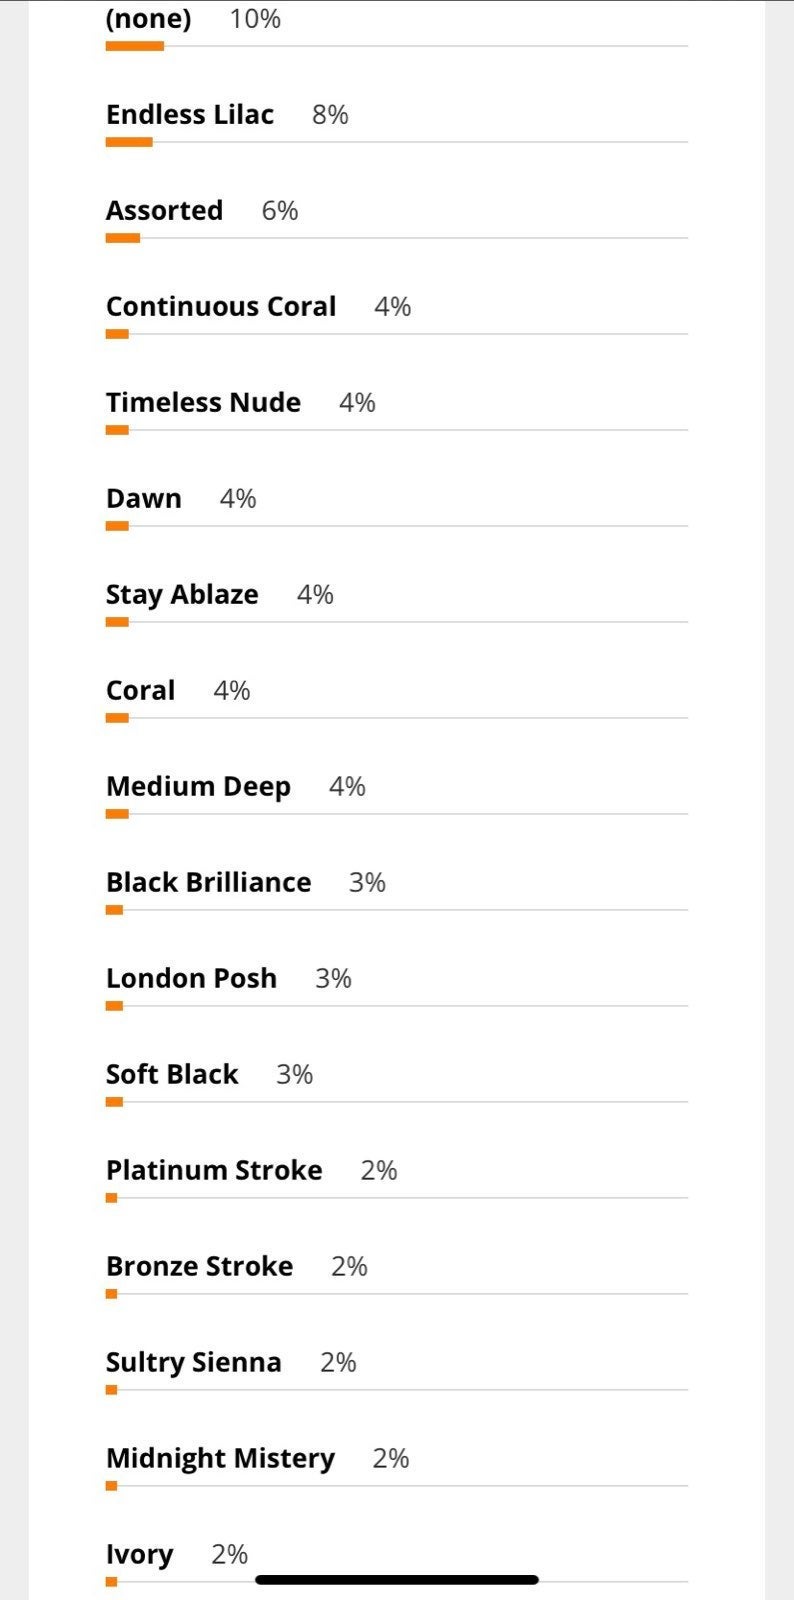Click Midnight Mistery label

point(221,1459)
